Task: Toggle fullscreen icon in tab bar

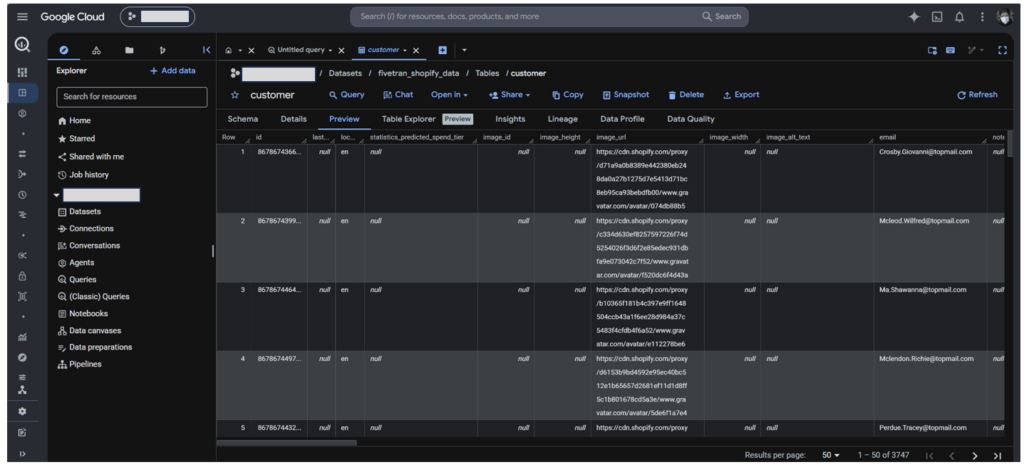Action: [1002, 50]
